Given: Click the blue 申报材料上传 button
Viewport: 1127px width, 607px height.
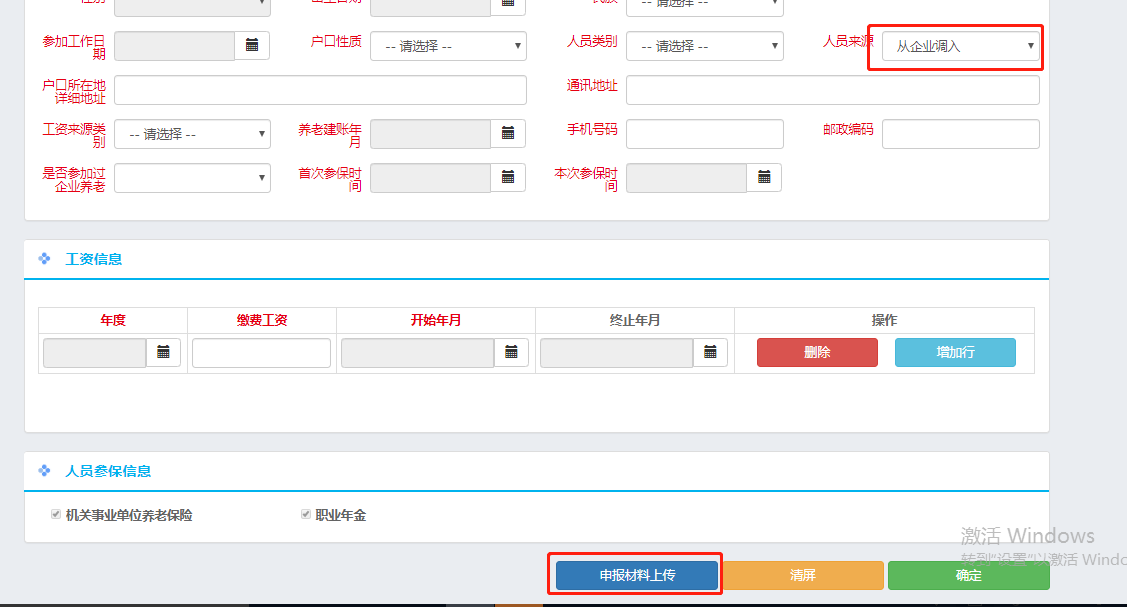Looking at the screenshot, I should [x=637, y=575].
